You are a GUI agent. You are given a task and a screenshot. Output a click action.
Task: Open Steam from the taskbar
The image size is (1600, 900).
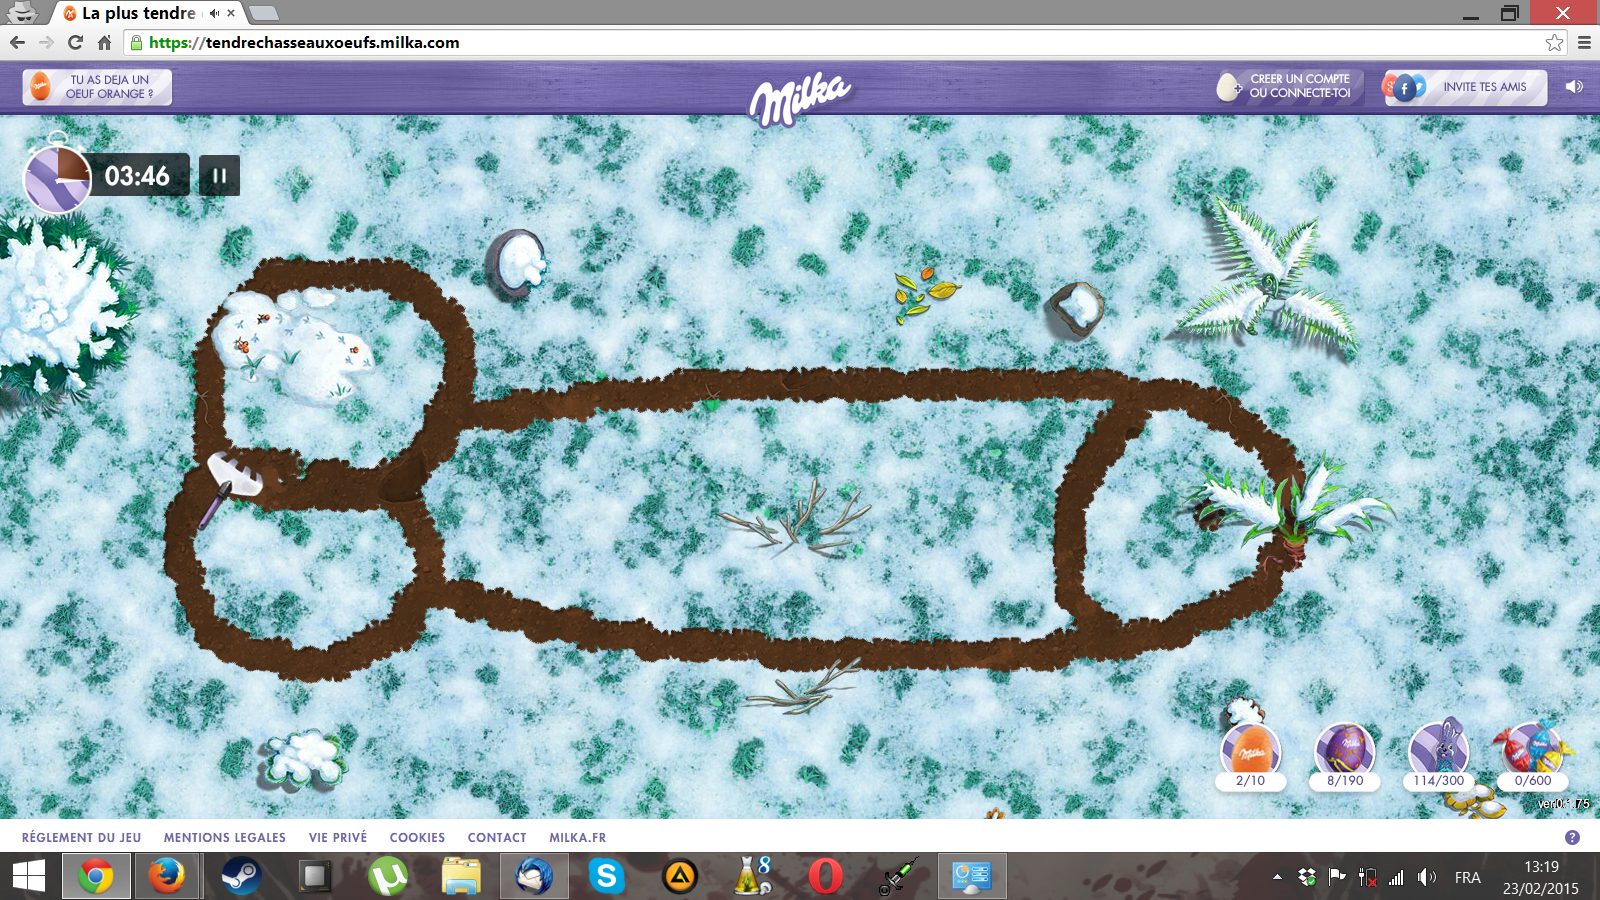tap(240, 877)
